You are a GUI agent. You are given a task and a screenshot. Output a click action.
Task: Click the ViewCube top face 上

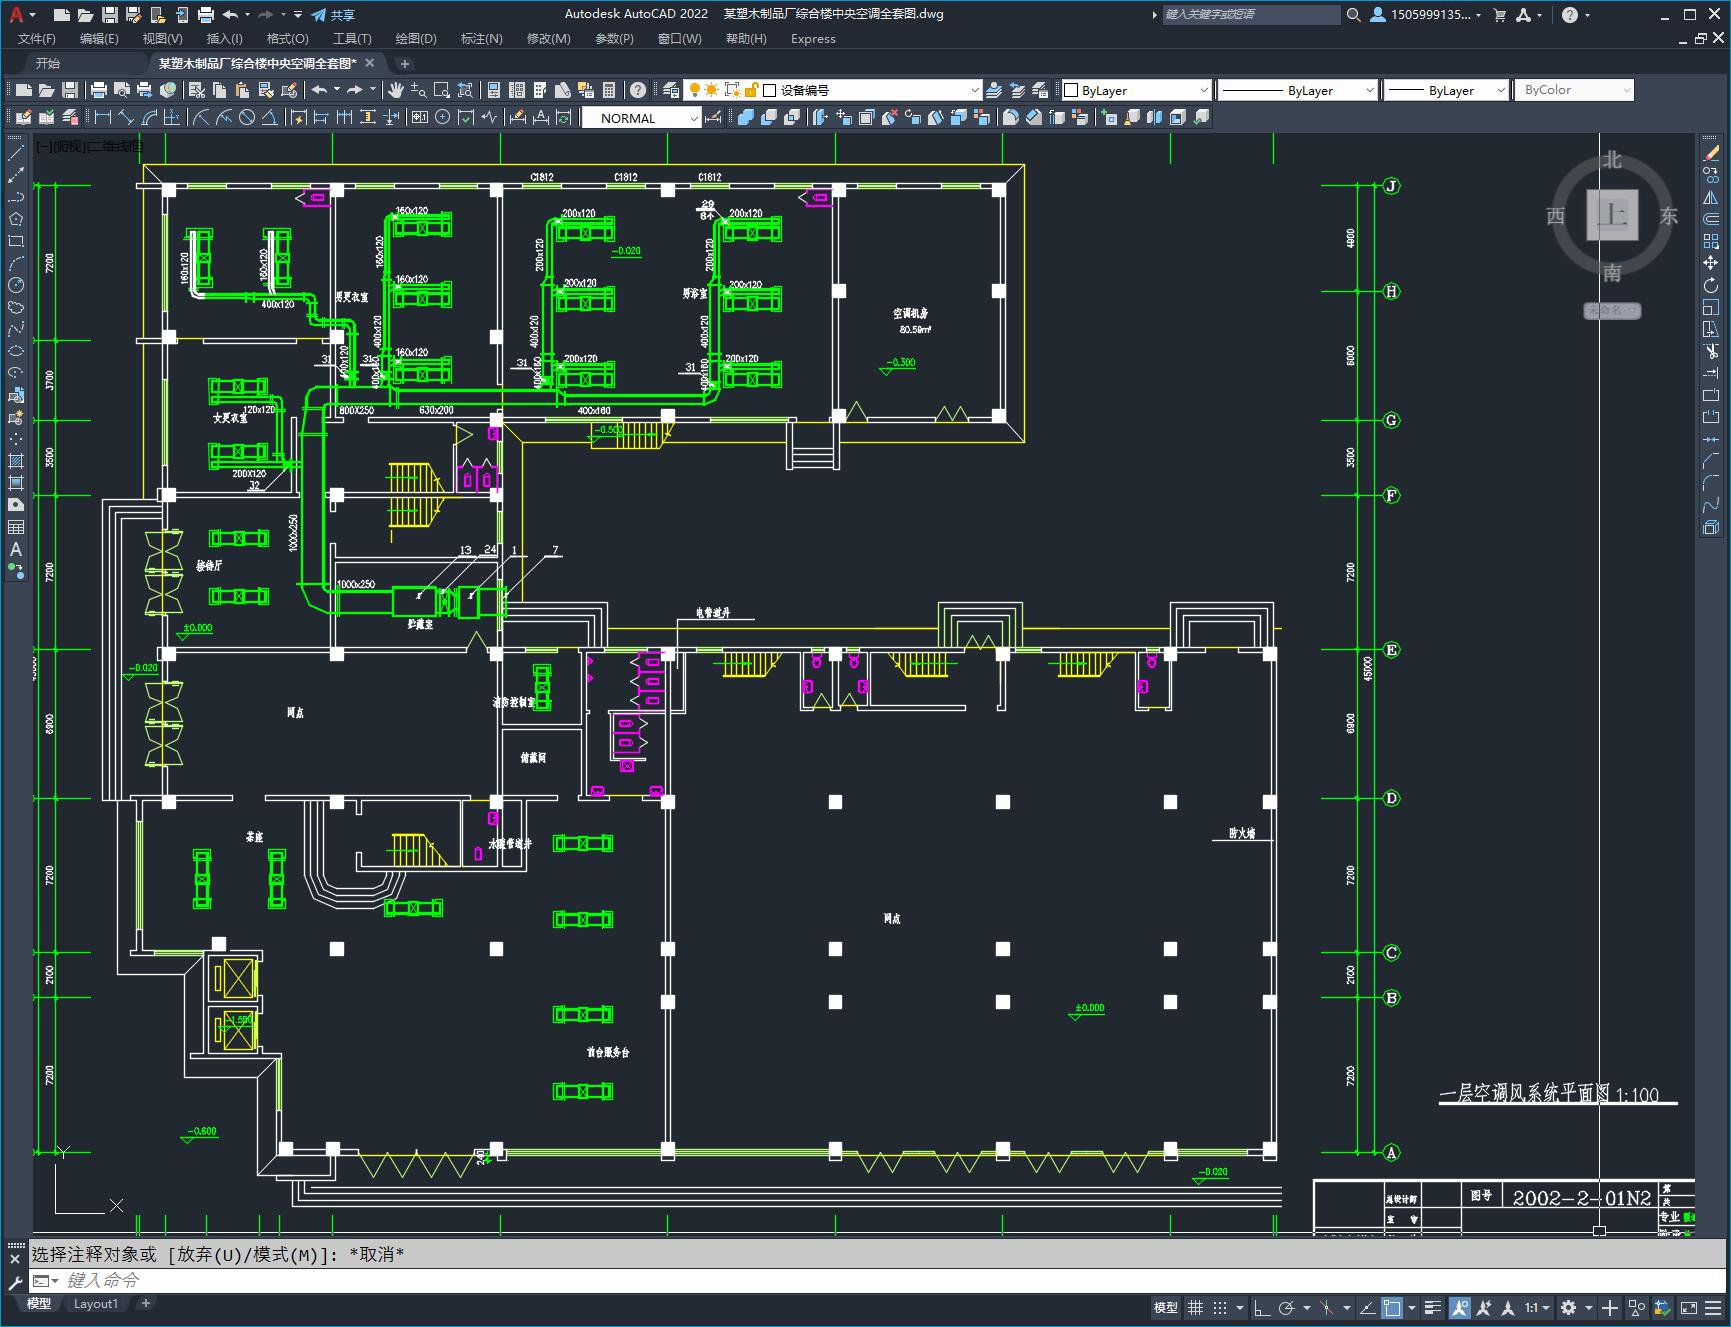1612,215
